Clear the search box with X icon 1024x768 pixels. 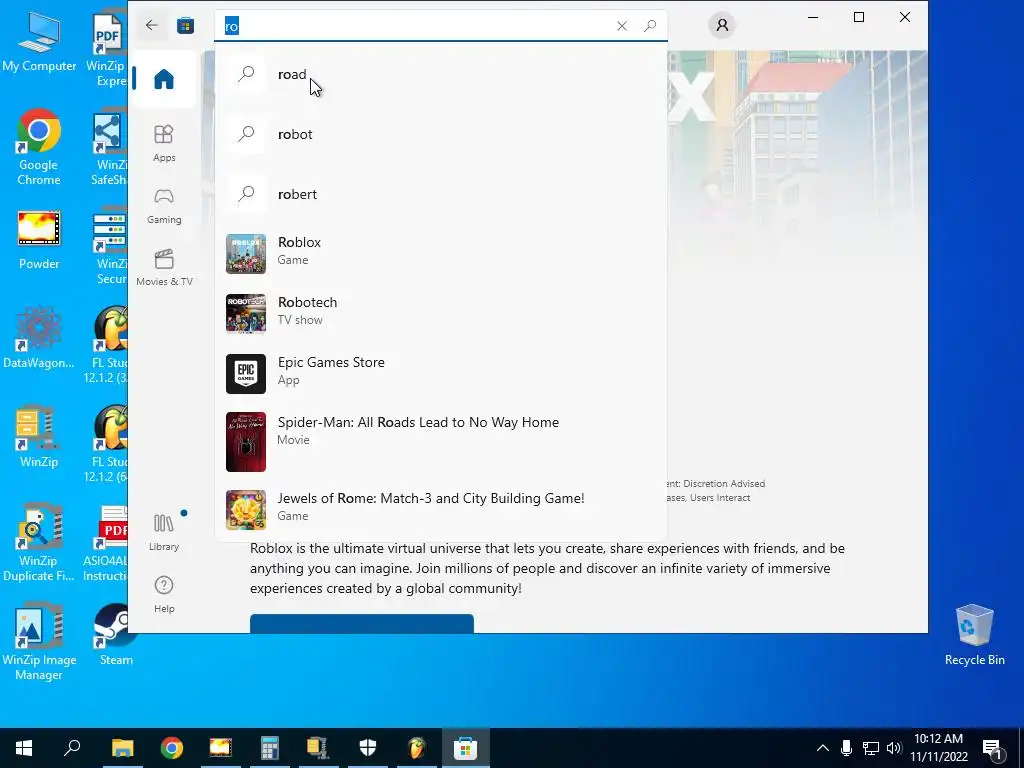click(622, 26)
